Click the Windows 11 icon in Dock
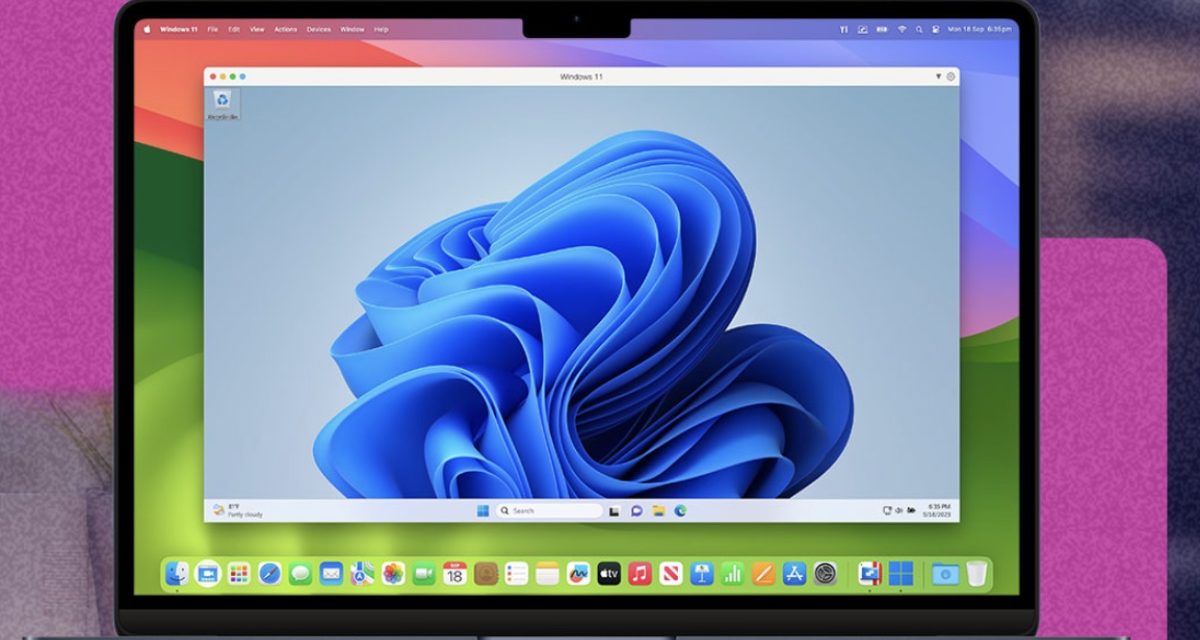This screenshot has height=640, width=1200. coord(901,574)
